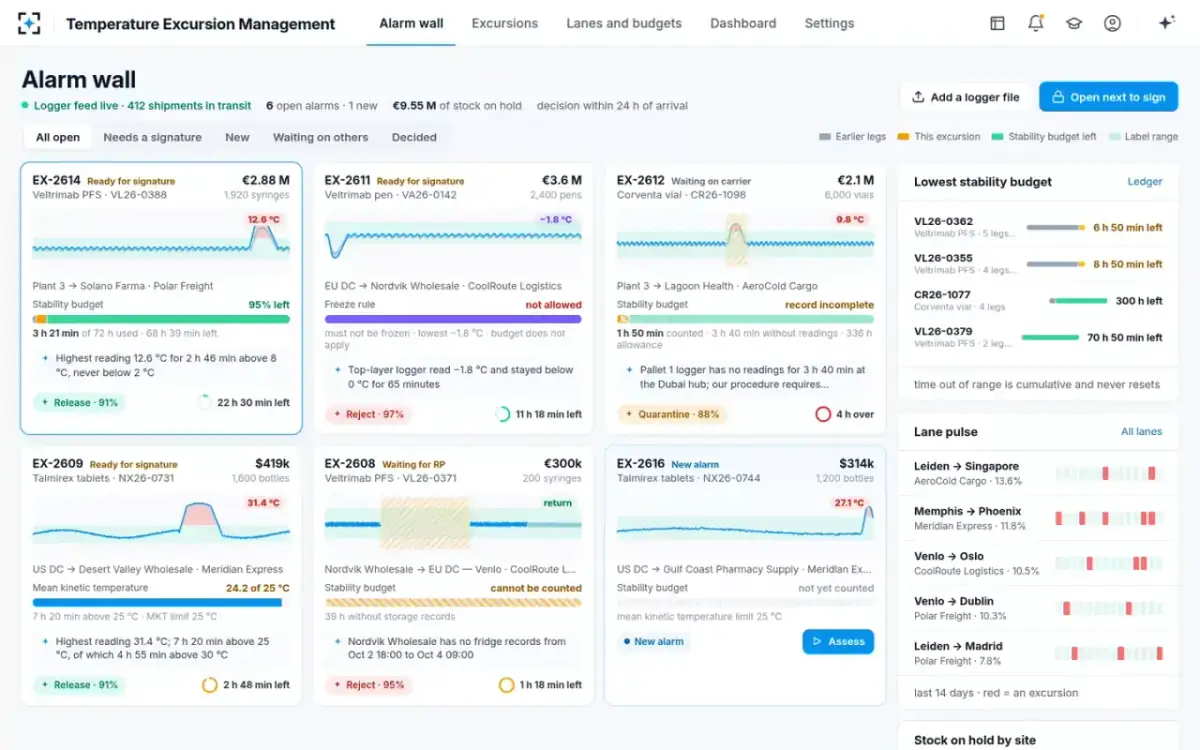1200x750 pixels.
Task: Open the layout panel icon in the header
Action: [997, 23]
